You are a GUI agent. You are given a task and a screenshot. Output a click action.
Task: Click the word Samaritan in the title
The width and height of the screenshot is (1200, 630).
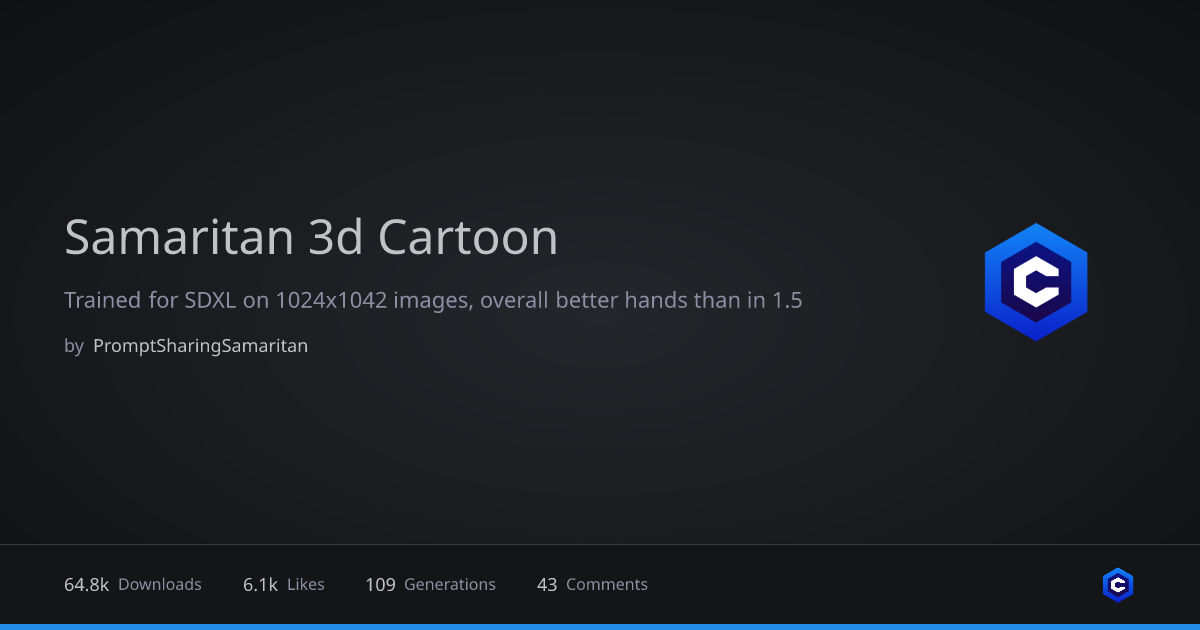(x=179, y=238)
